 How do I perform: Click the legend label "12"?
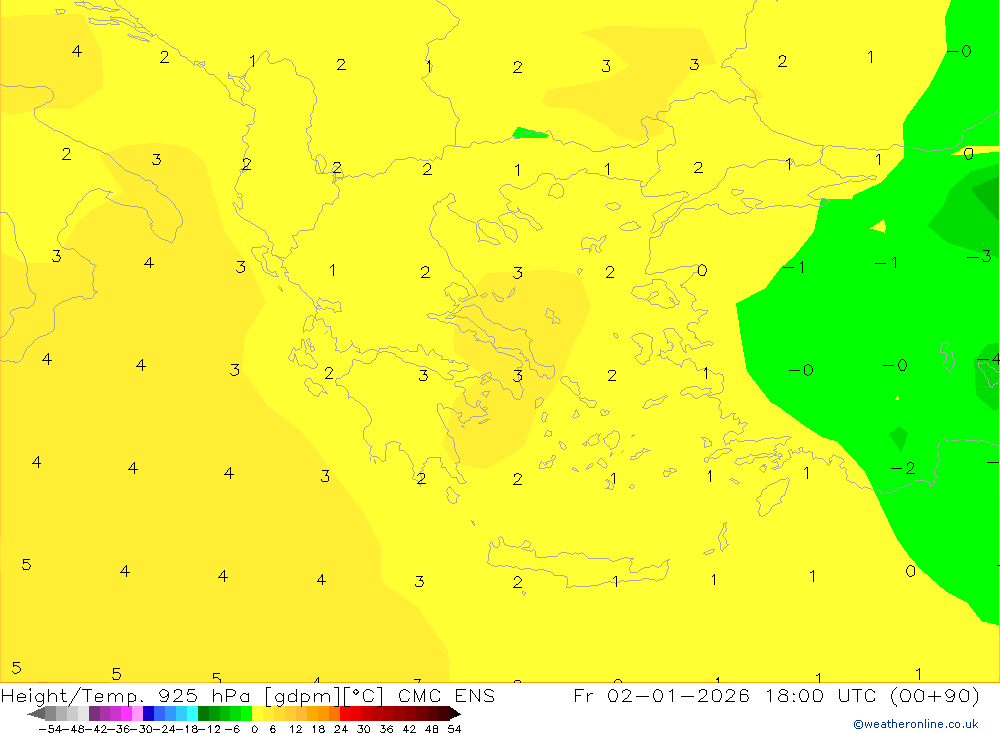coord(295,729)
